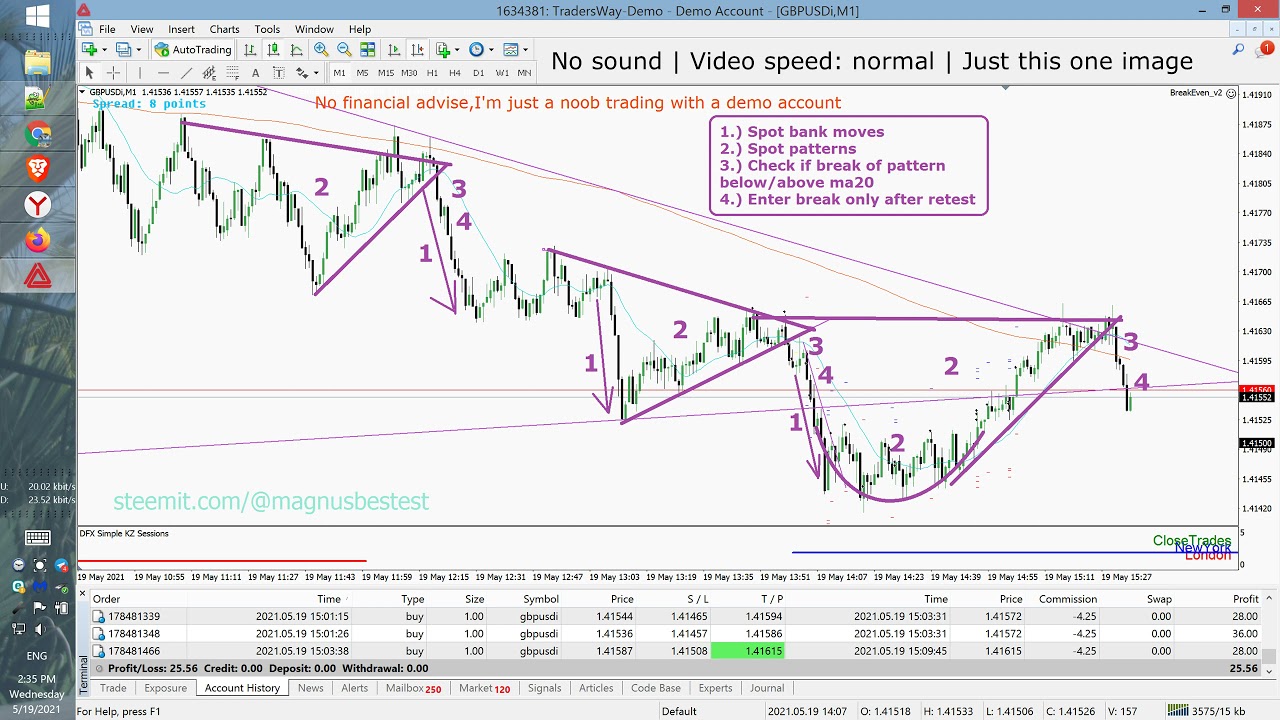The height and width of the screenshot is (720, 1280).
Task: Select the text A tool
Action: click(x=255, y=73)
